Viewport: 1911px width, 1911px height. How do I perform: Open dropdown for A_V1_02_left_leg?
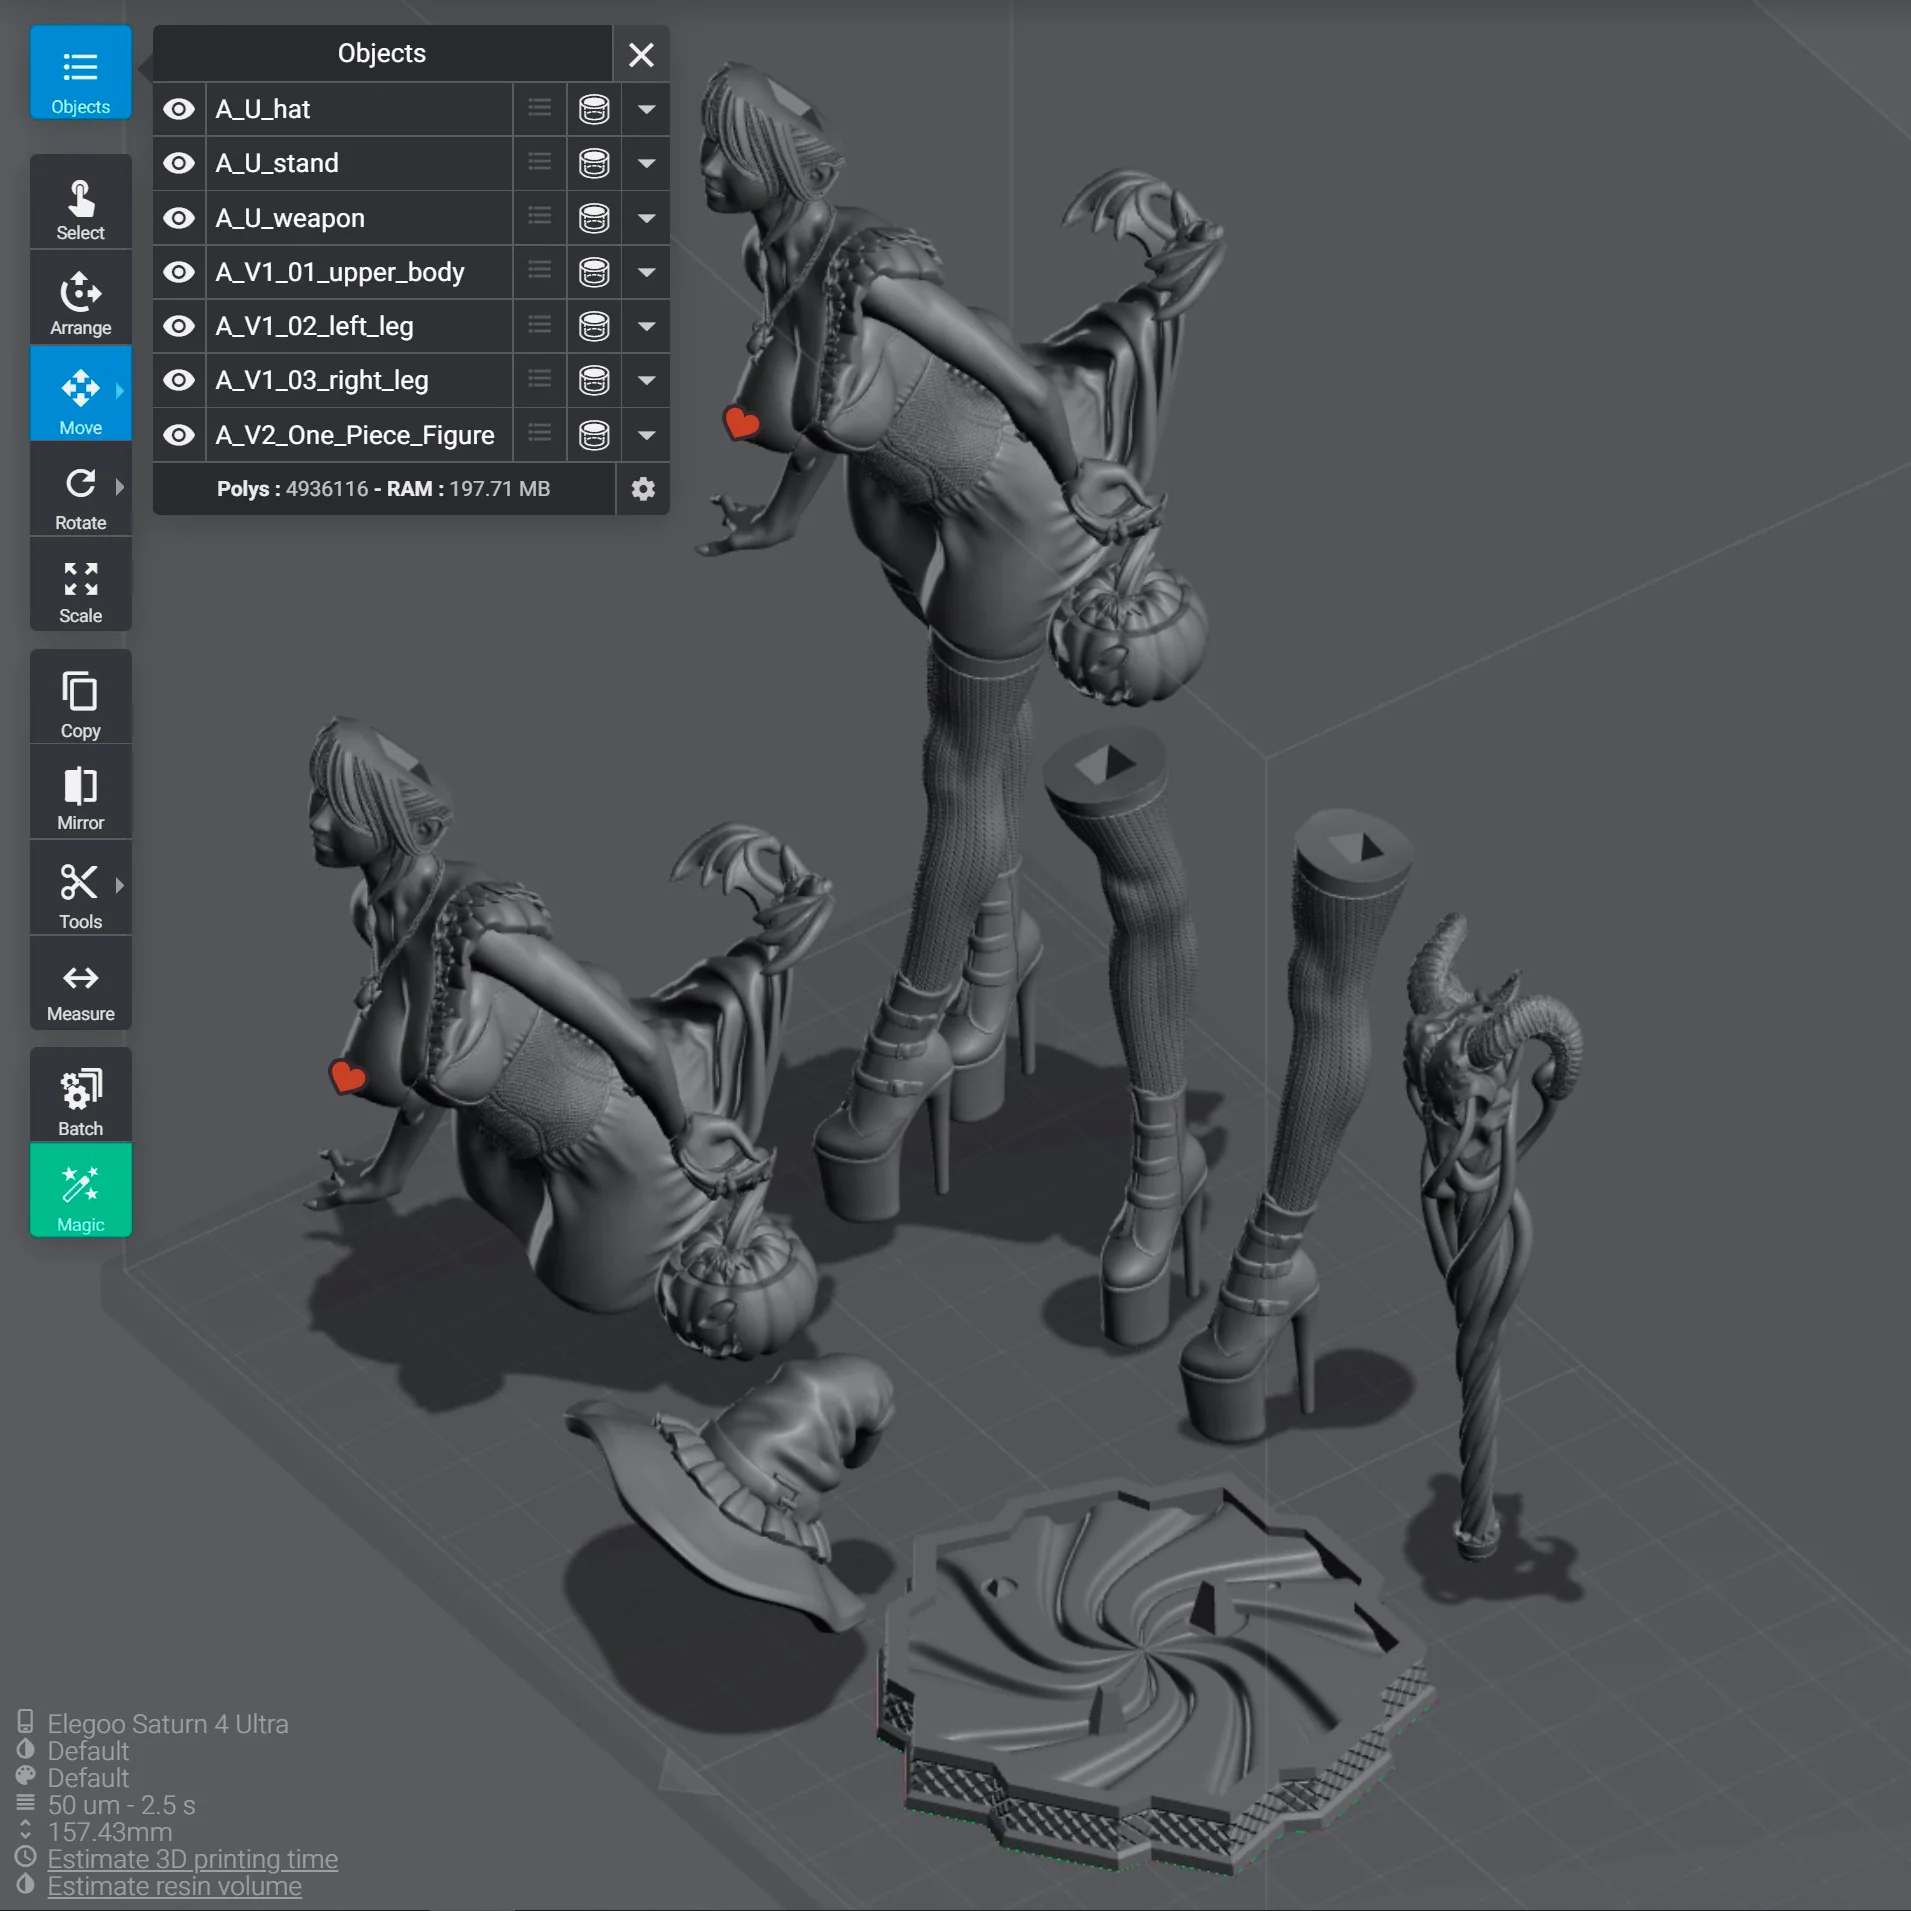point(646,326)
